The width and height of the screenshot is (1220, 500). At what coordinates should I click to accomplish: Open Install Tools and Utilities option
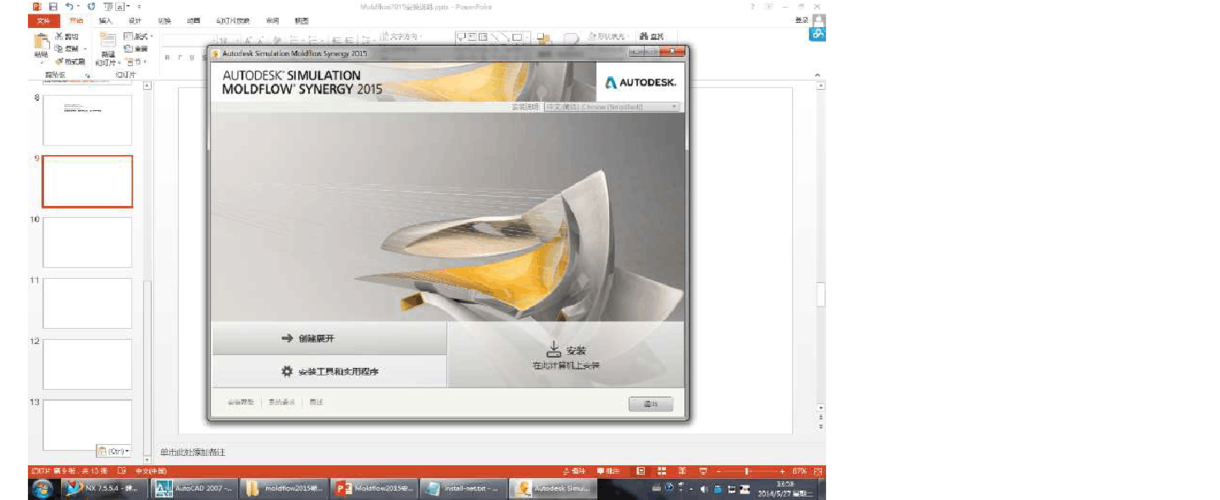click(329, 371)
